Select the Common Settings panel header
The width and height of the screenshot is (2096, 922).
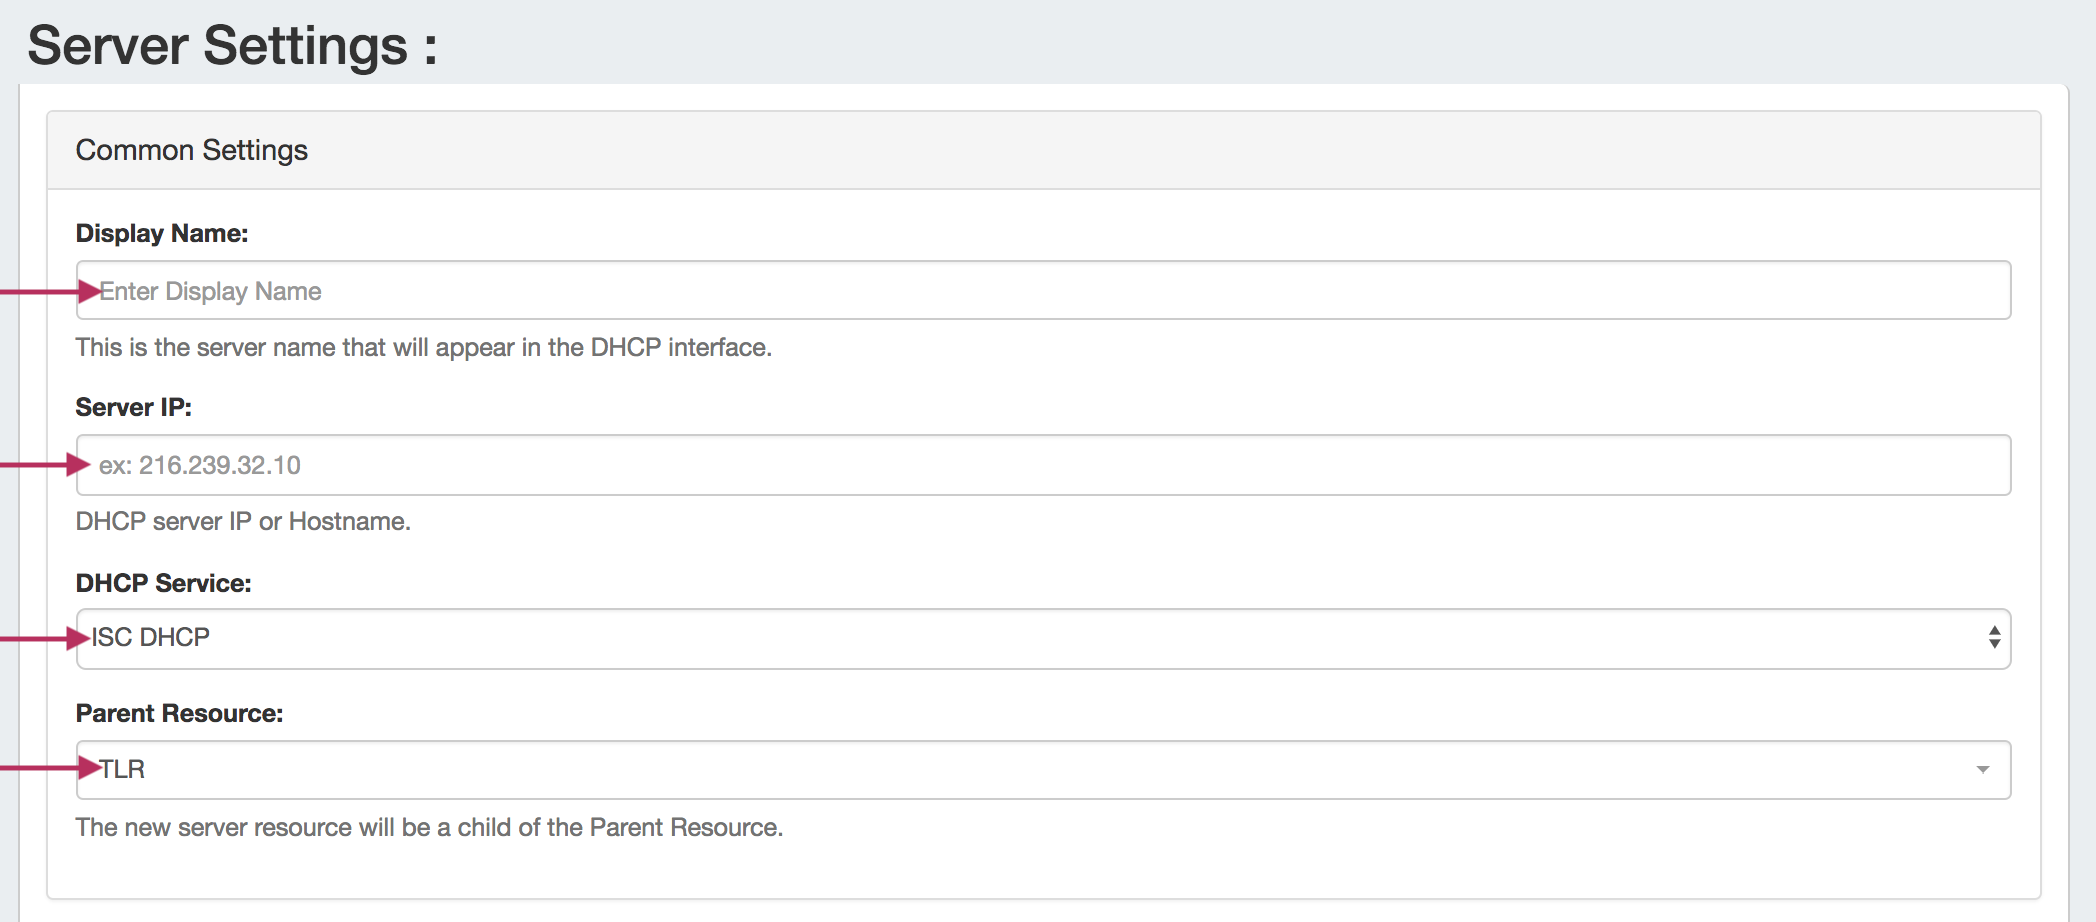(x=191, y=150)
